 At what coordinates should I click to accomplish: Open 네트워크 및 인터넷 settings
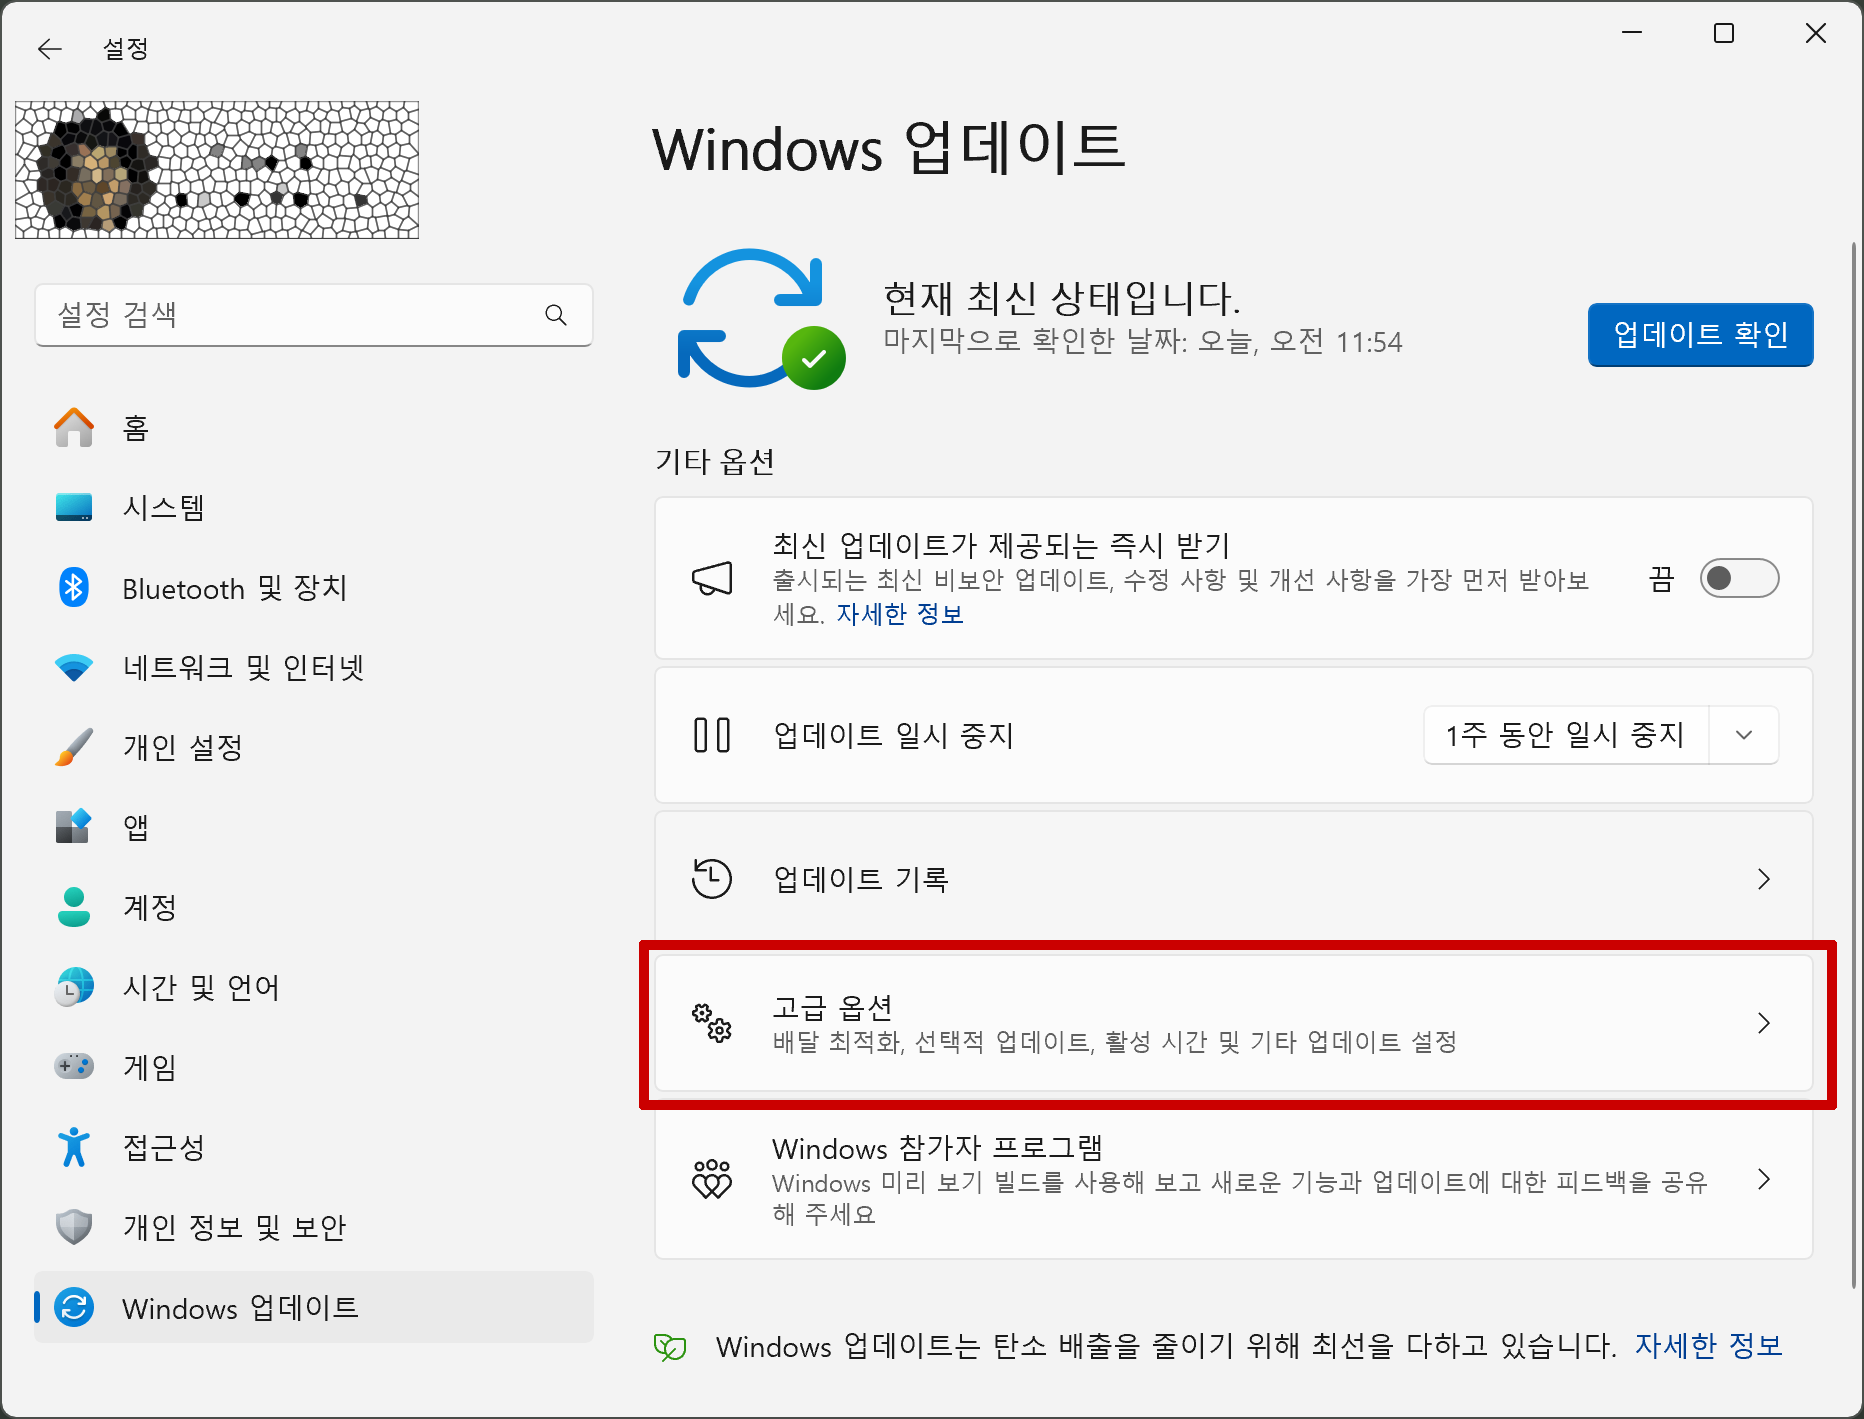314,667
